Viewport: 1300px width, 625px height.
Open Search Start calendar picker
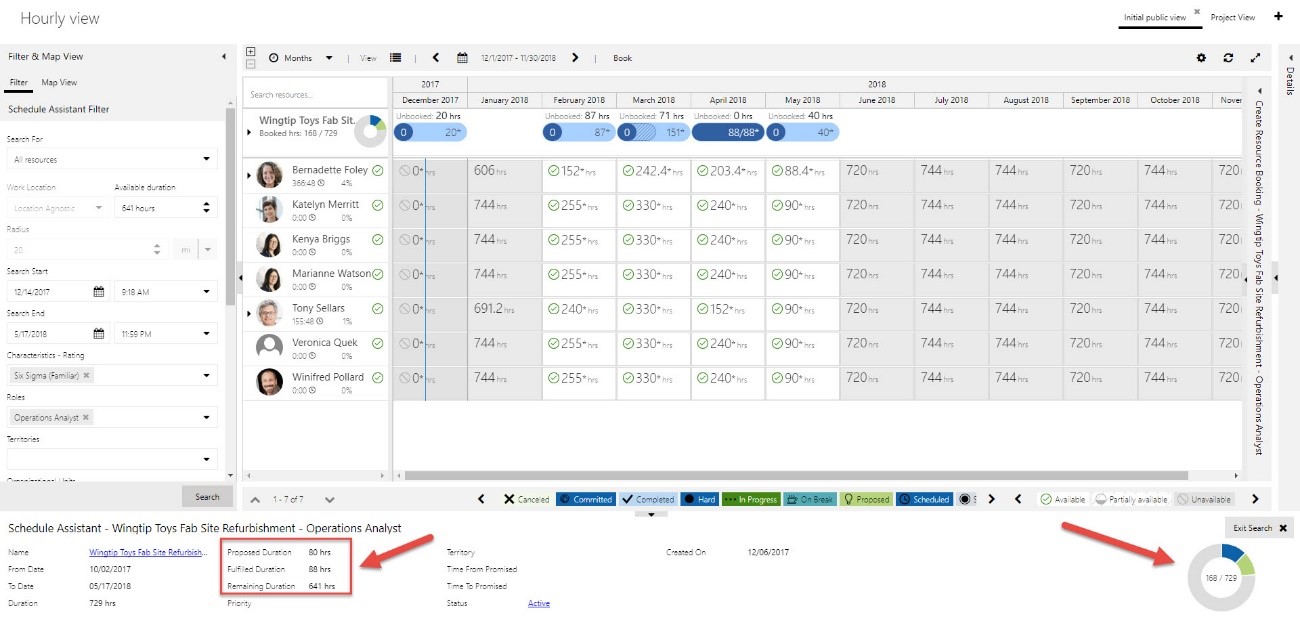click(x=98, y=292)
